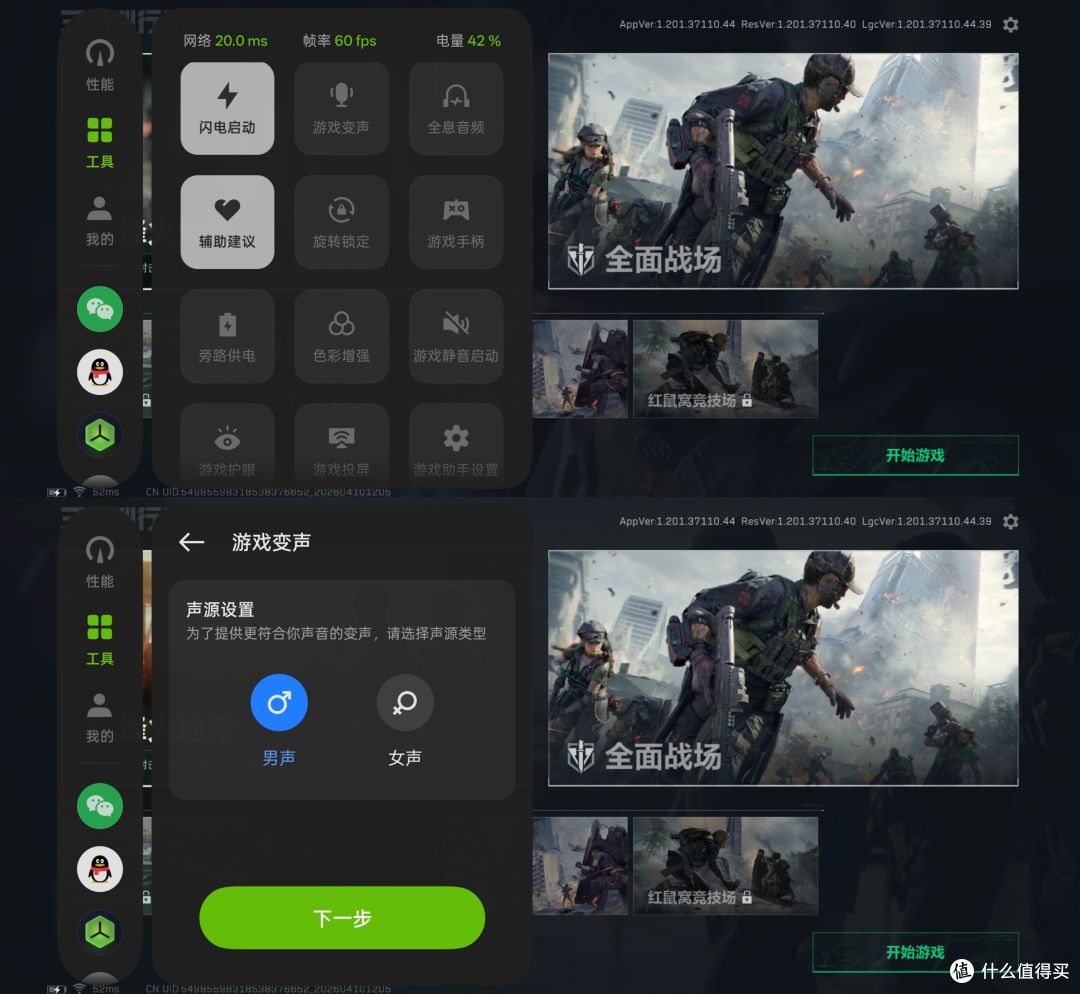1080x994 pixels.
Task: Open 游戏变声 microphone tile
Action: click(x=342, y=108)
